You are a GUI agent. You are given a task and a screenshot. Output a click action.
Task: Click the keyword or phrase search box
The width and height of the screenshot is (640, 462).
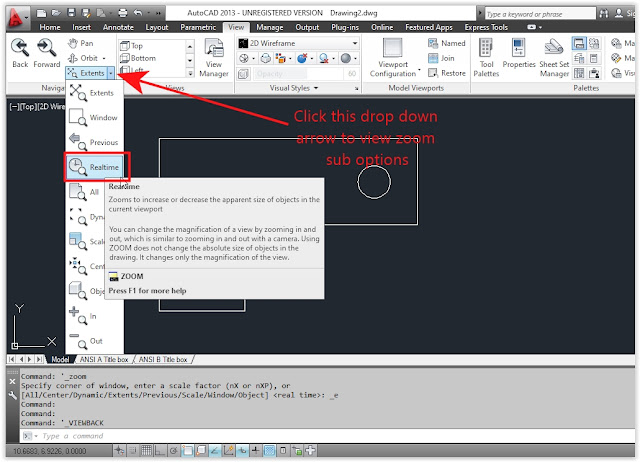coord(540,14)
